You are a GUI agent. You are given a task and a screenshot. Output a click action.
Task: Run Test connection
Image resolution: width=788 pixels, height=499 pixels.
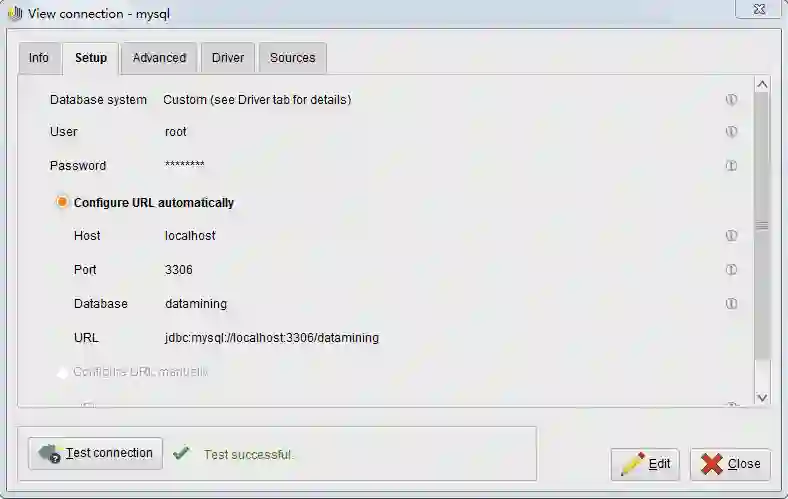point(95,453)
